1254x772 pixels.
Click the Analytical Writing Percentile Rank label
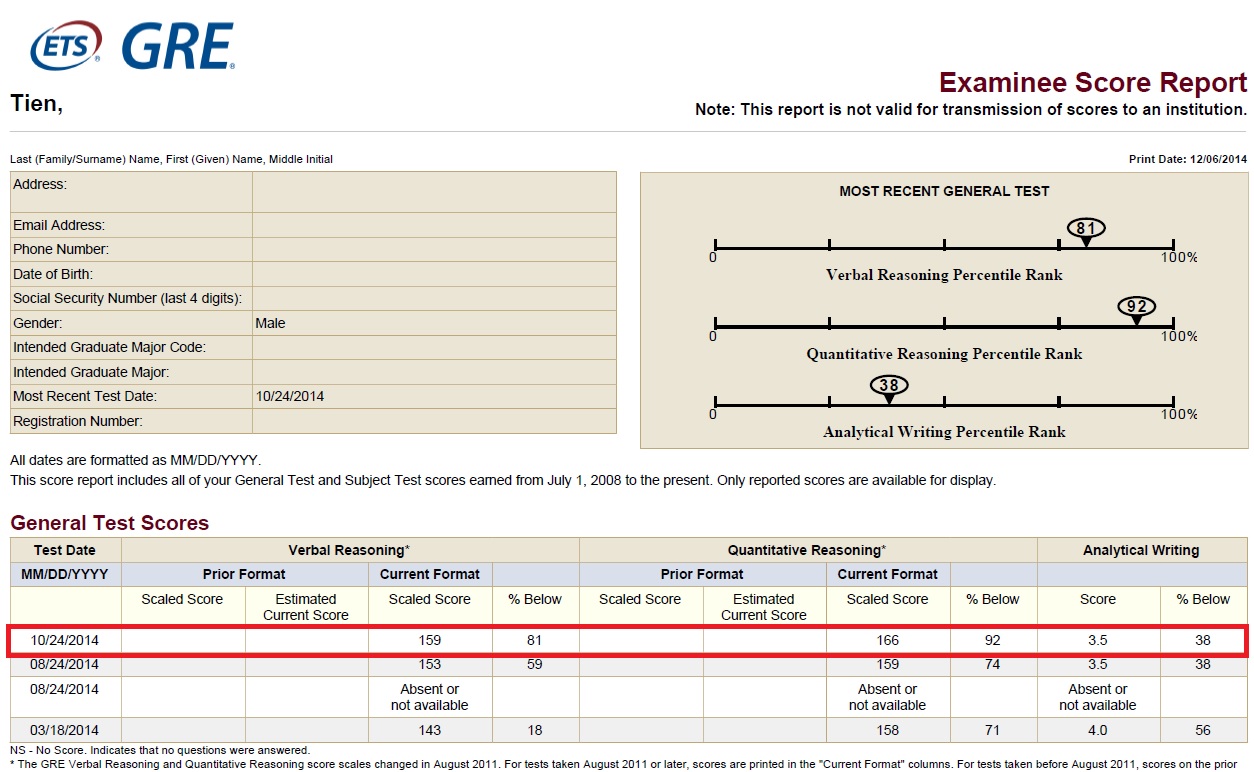click(944, 432)
